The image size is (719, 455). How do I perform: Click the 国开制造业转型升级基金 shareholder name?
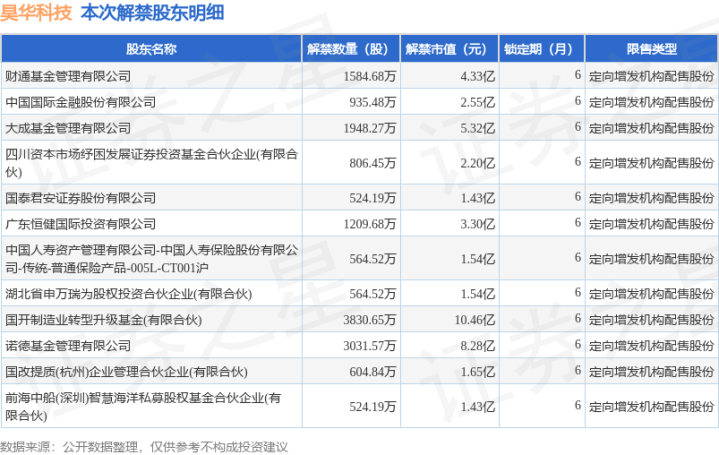coord(104,320)
